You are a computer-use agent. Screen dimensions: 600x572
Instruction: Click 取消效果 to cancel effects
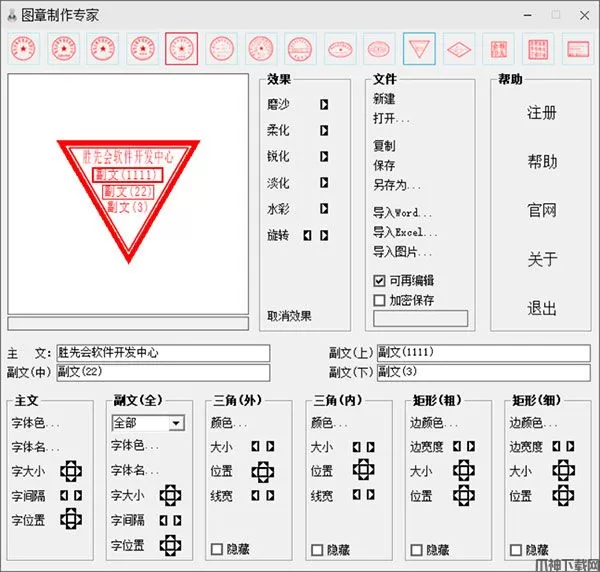coord(289,316)
